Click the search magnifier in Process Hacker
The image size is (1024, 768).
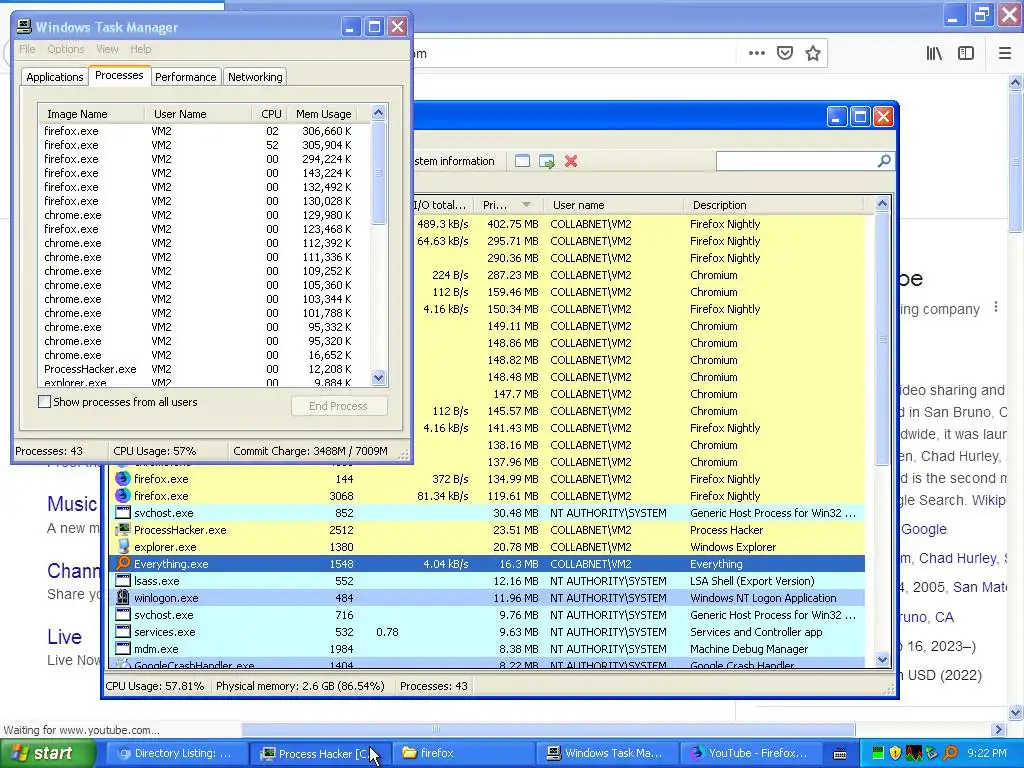(x=884, y=161)
